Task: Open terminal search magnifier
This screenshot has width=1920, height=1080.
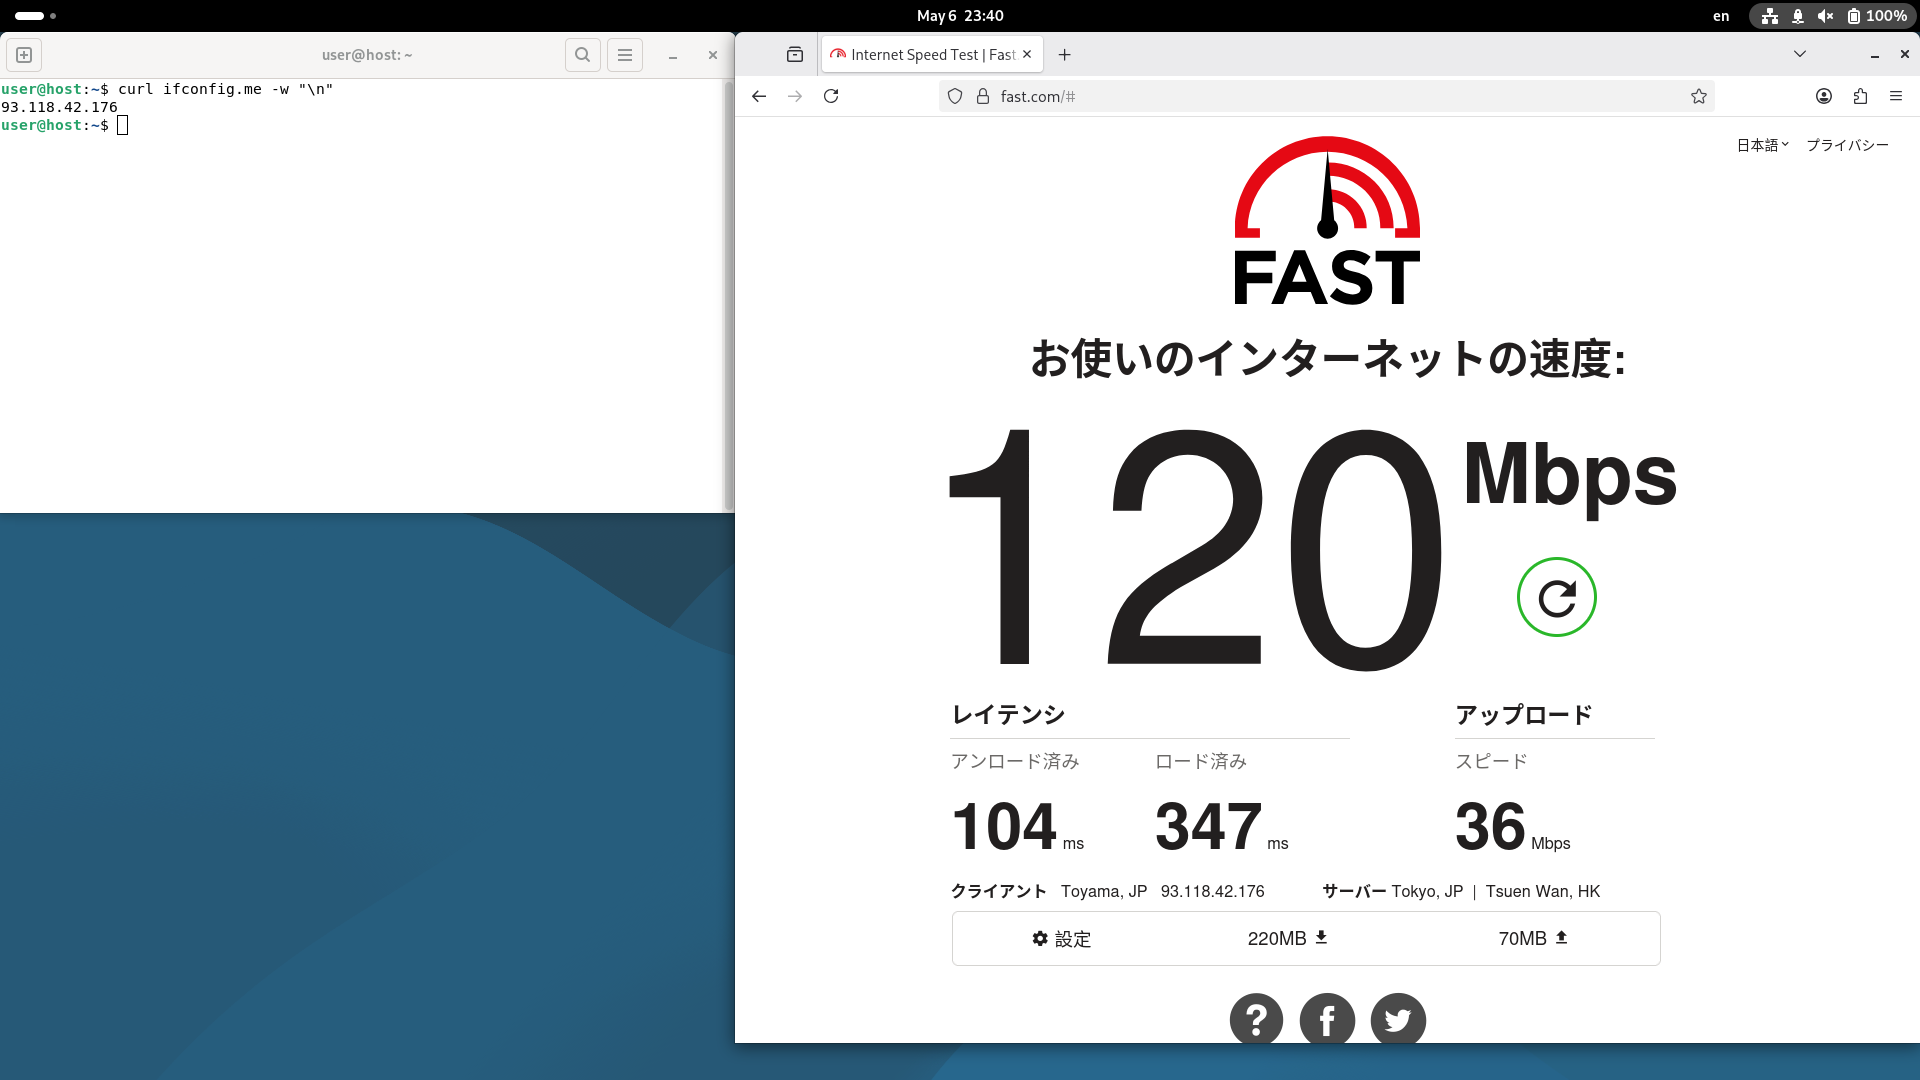Action: (582, 55)
